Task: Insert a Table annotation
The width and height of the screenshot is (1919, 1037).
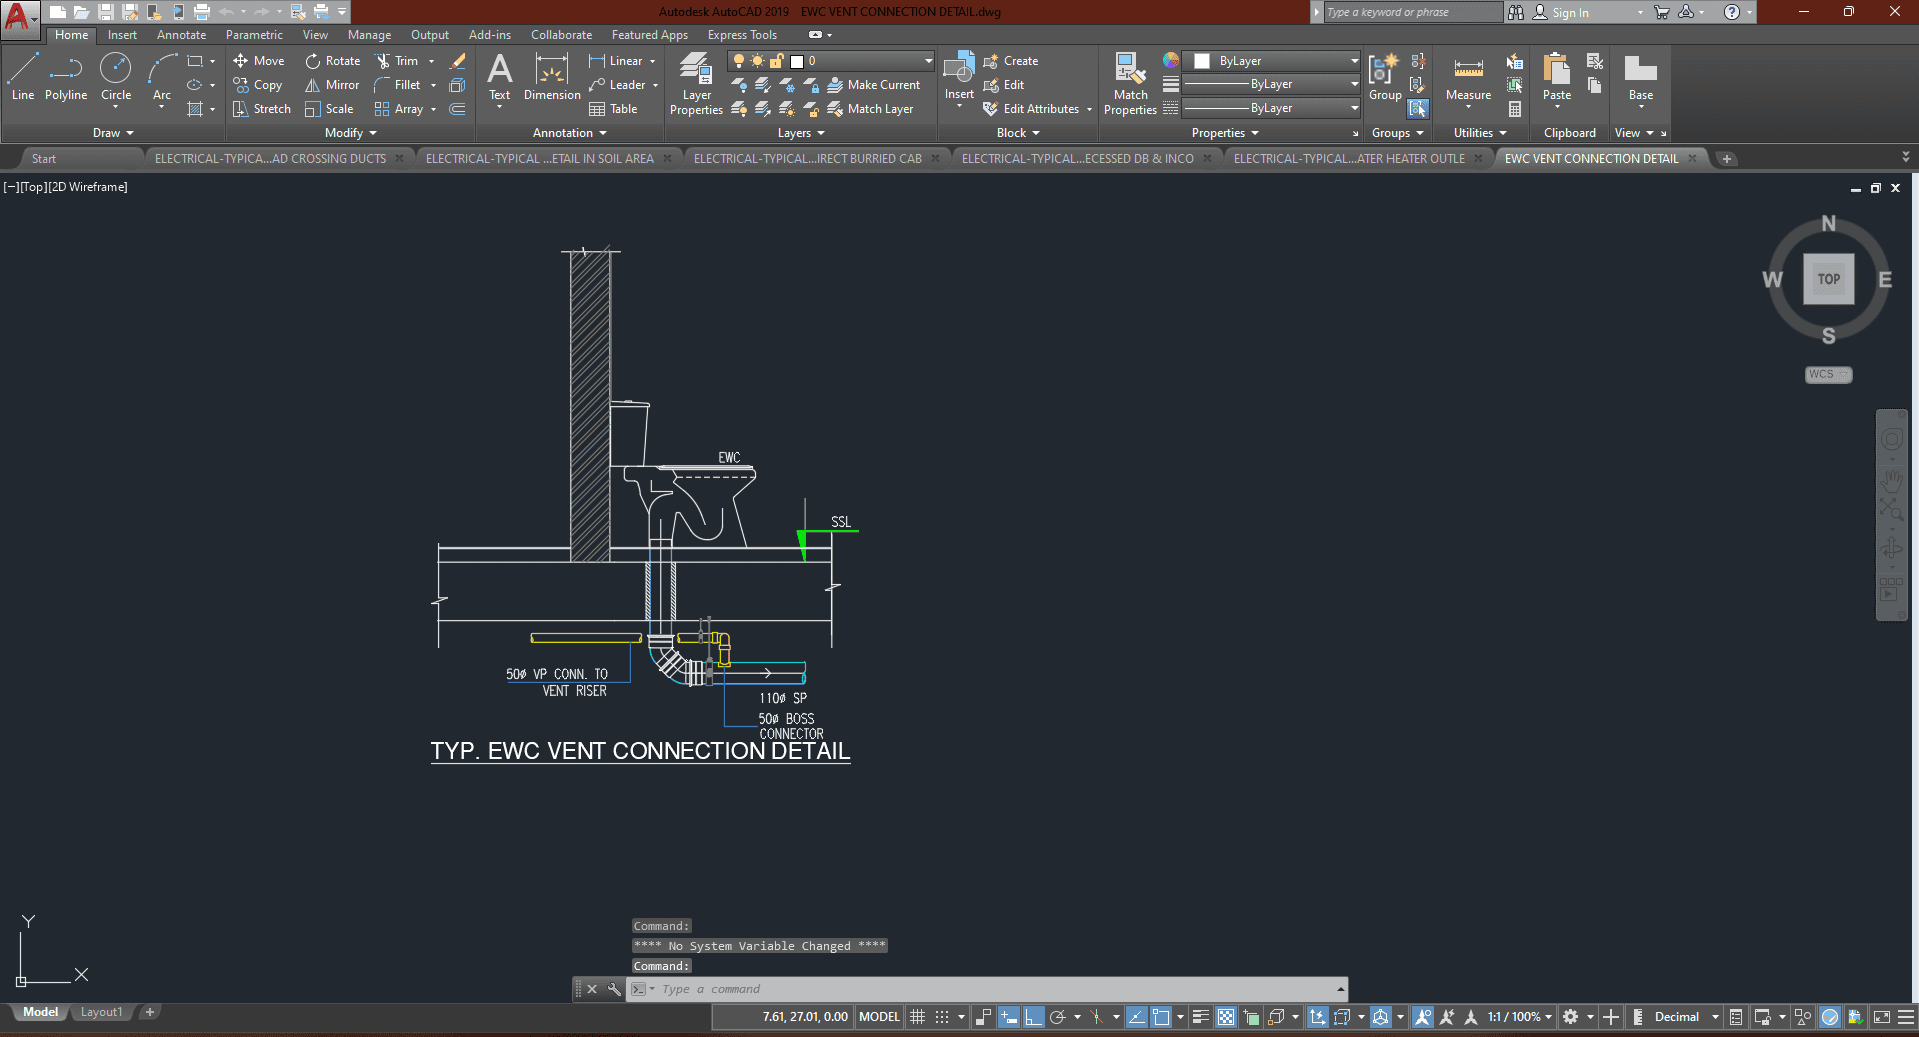Action: point(613,109)
